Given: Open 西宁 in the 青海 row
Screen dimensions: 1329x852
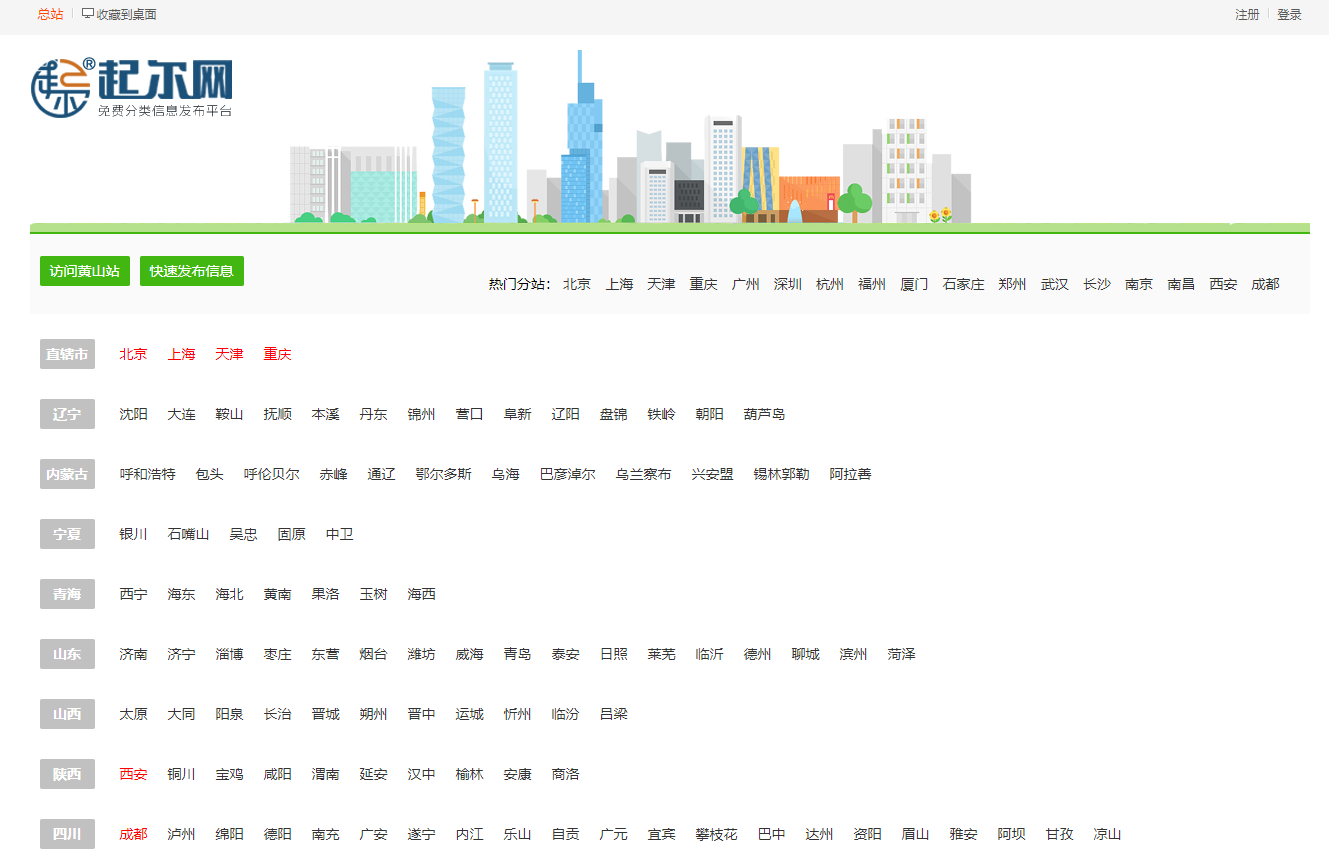Looking at the screenshot, I should (x=133, y=594).
